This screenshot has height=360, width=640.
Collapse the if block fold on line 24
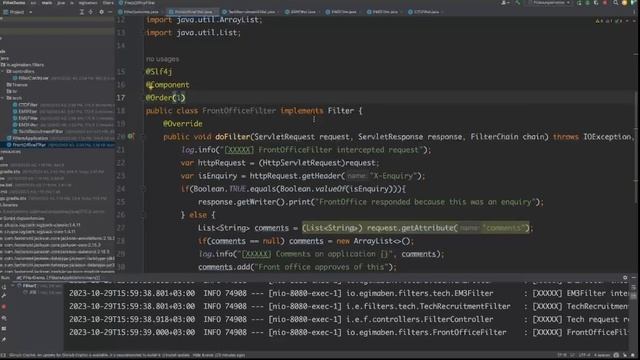pos(144,189)
